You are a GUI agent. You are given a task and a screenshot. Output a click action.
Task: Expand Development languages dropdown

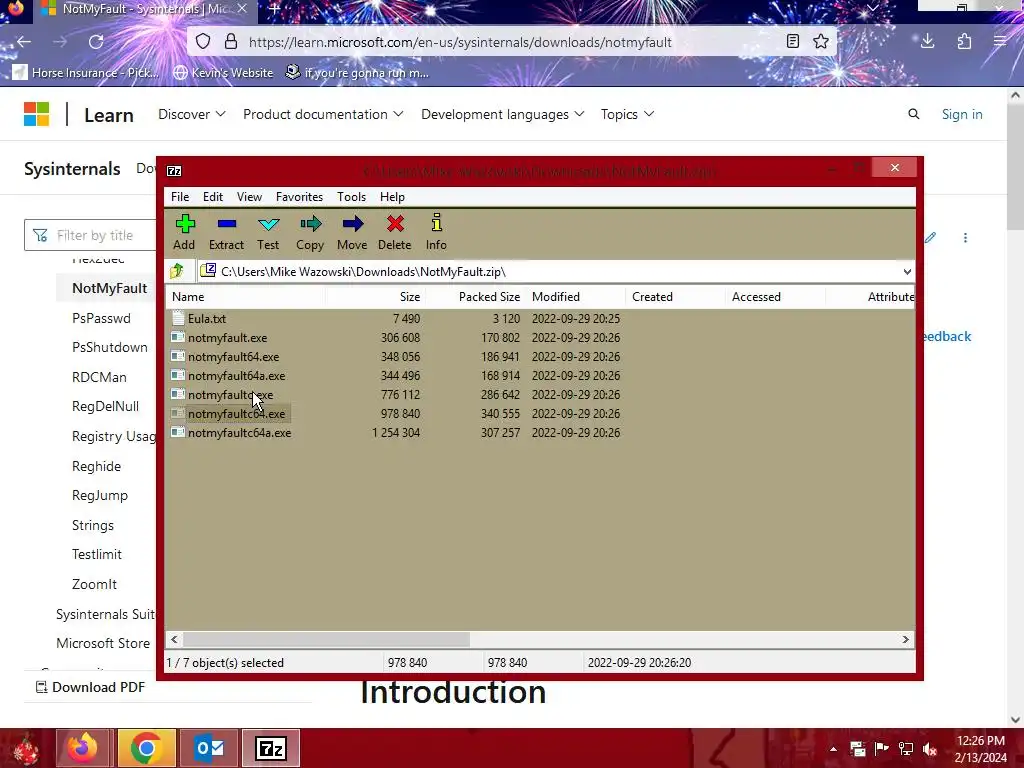(502, 114)
